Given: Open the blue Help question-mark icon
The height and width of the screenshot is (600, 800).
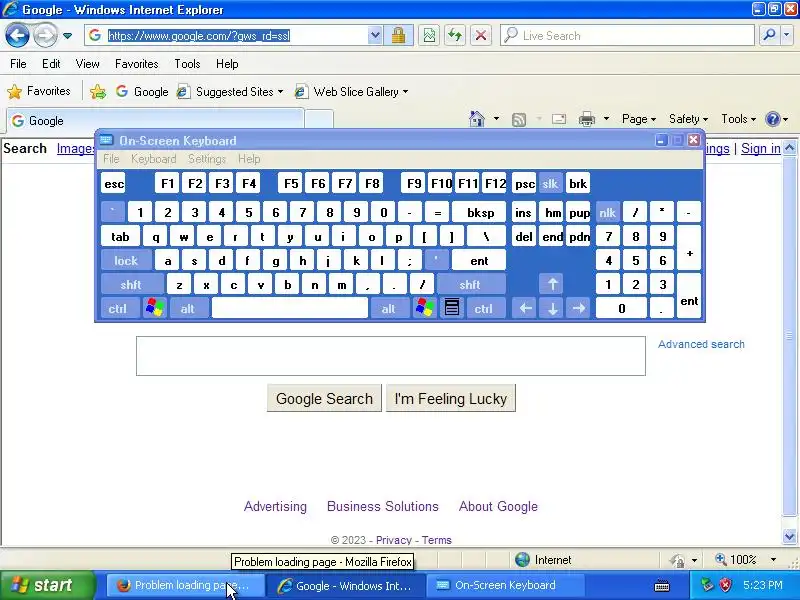Looking at the screenshot, I should point(773,119).
